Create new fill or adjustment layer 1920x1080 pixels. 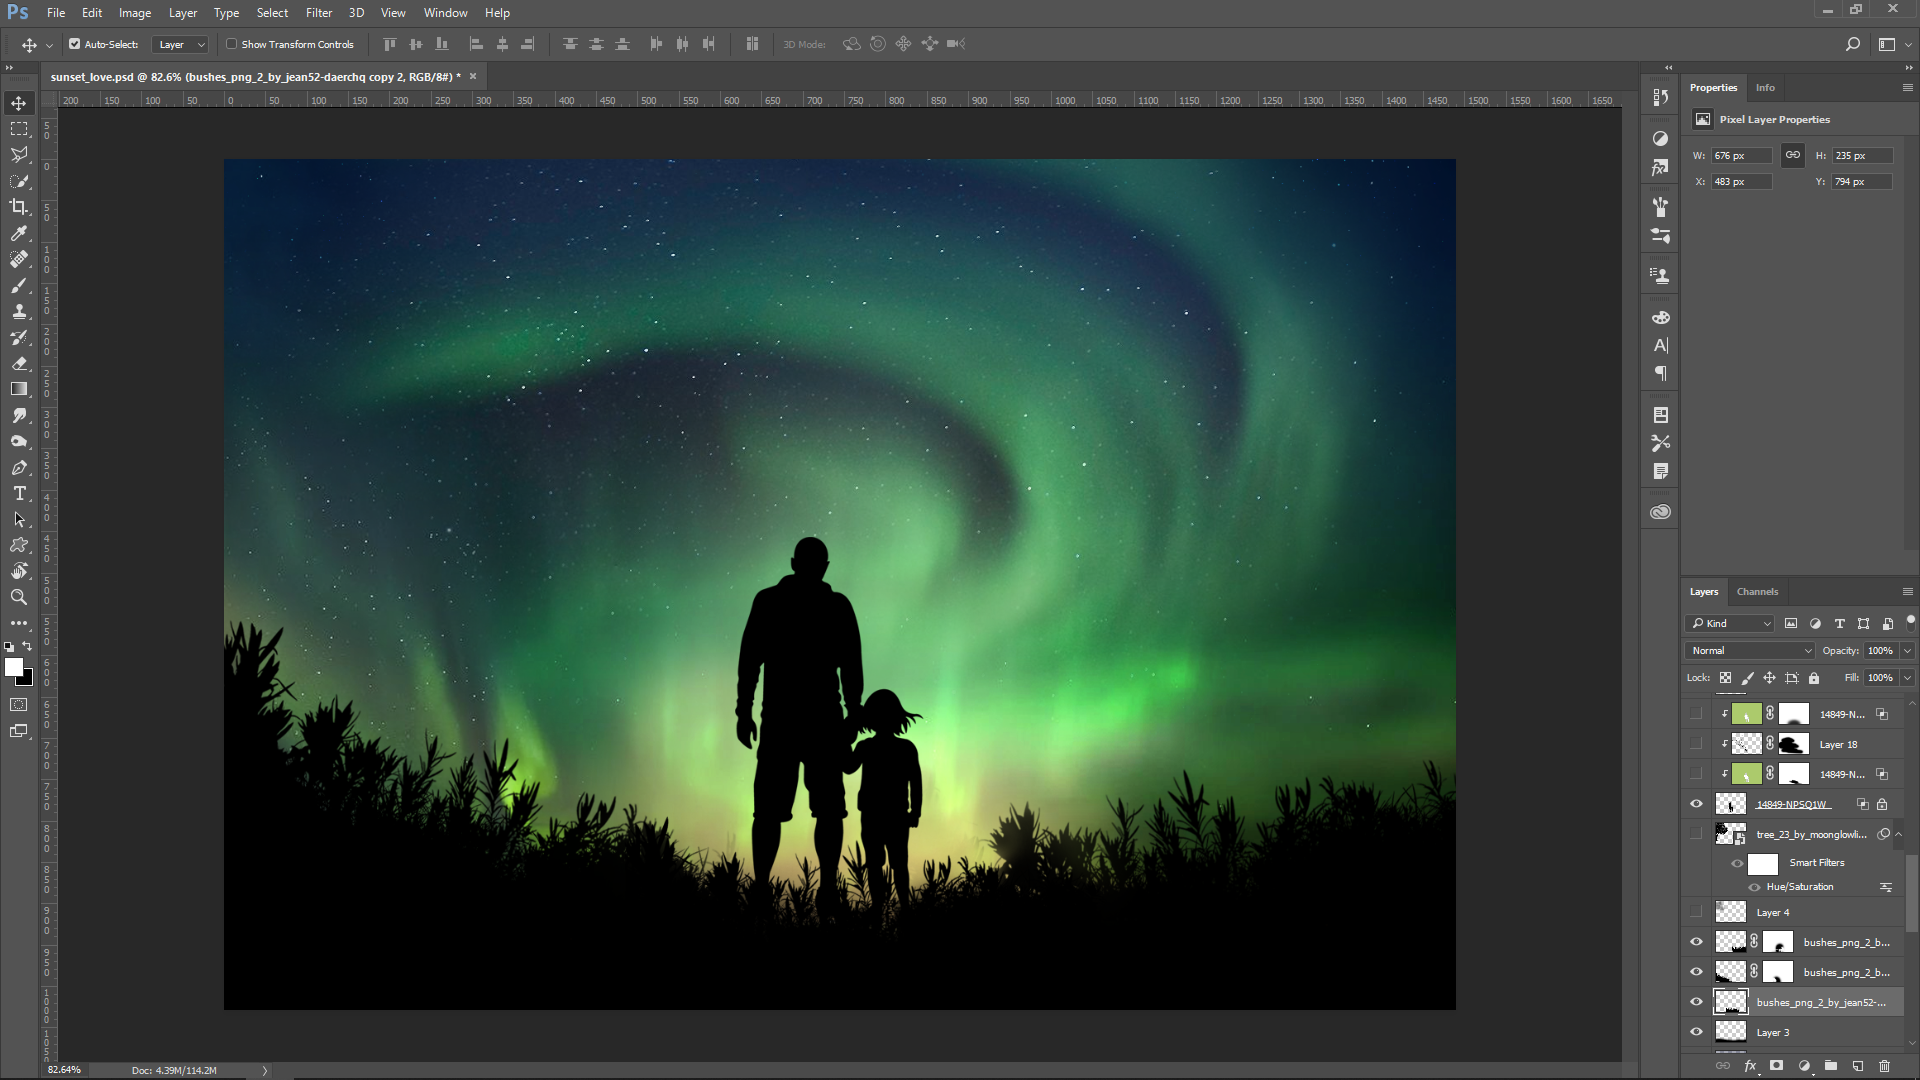1804,1066
